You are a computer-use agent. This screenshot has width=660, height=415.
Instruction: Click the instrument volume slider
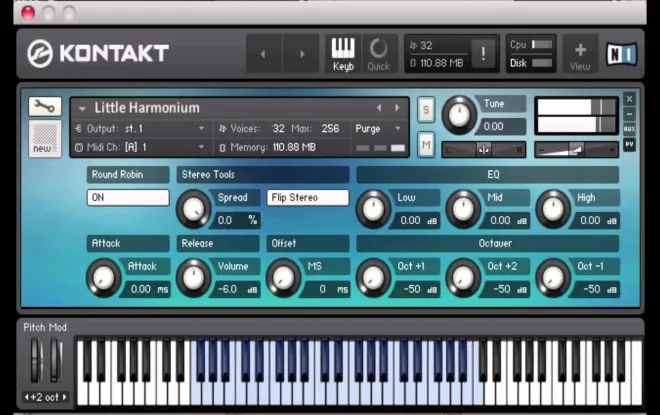(x=577, y=150)
